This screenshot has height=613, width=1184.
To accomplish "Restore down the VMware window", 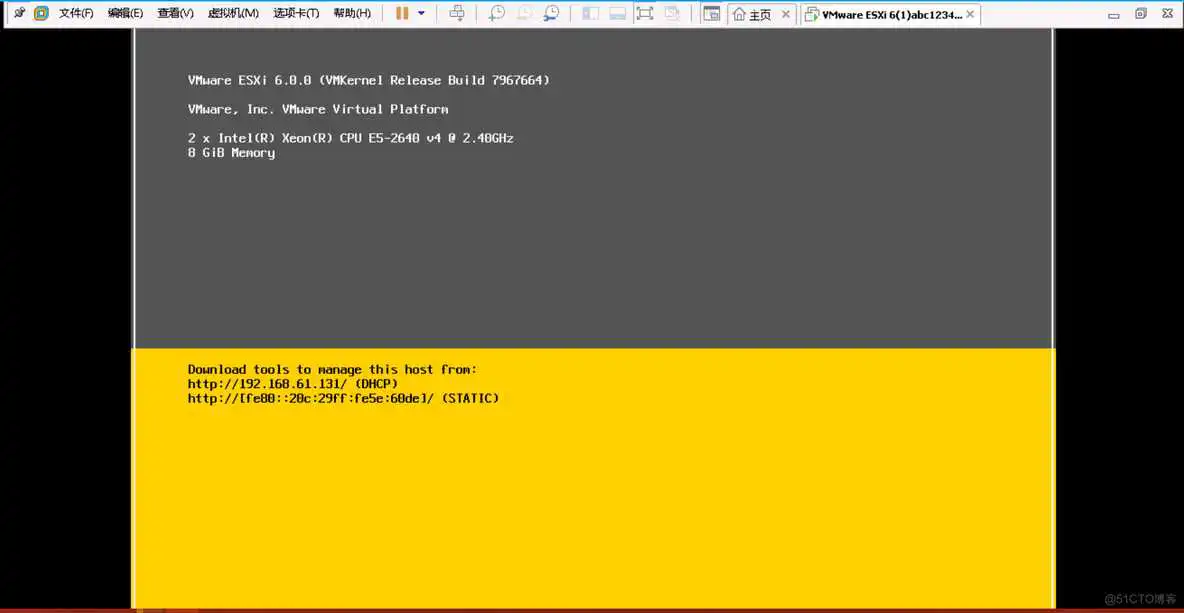I will pos(1141,14).
